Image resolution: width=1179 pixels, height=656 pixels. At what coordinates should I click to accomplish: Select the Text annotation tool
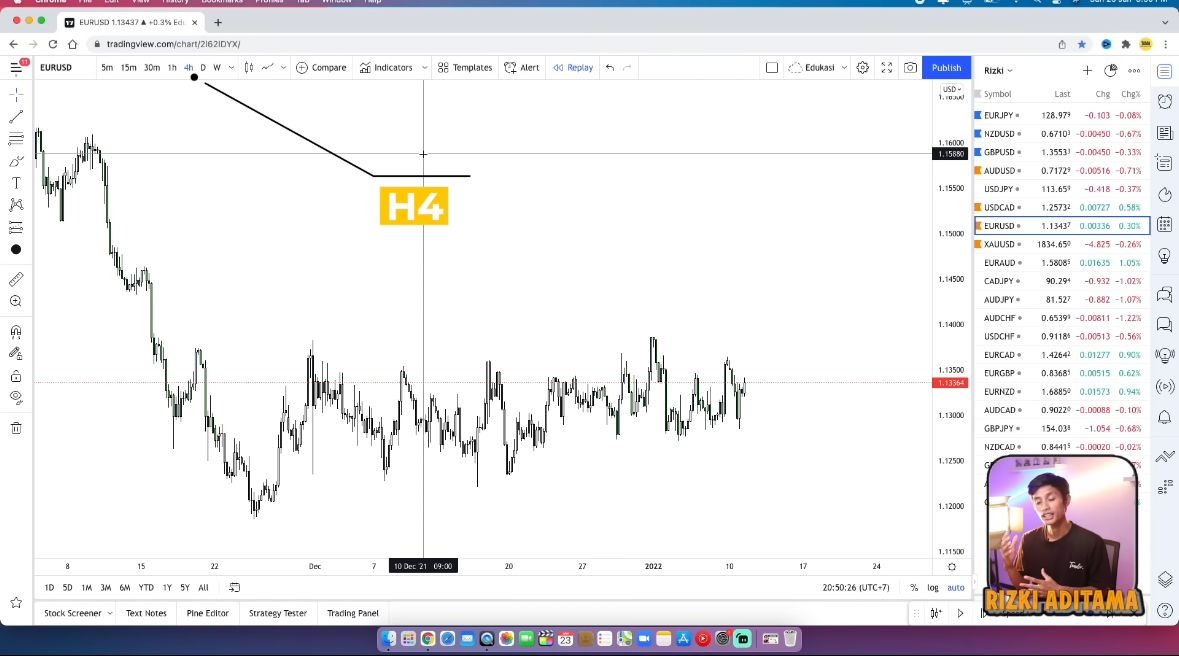[x=16, y=183]
